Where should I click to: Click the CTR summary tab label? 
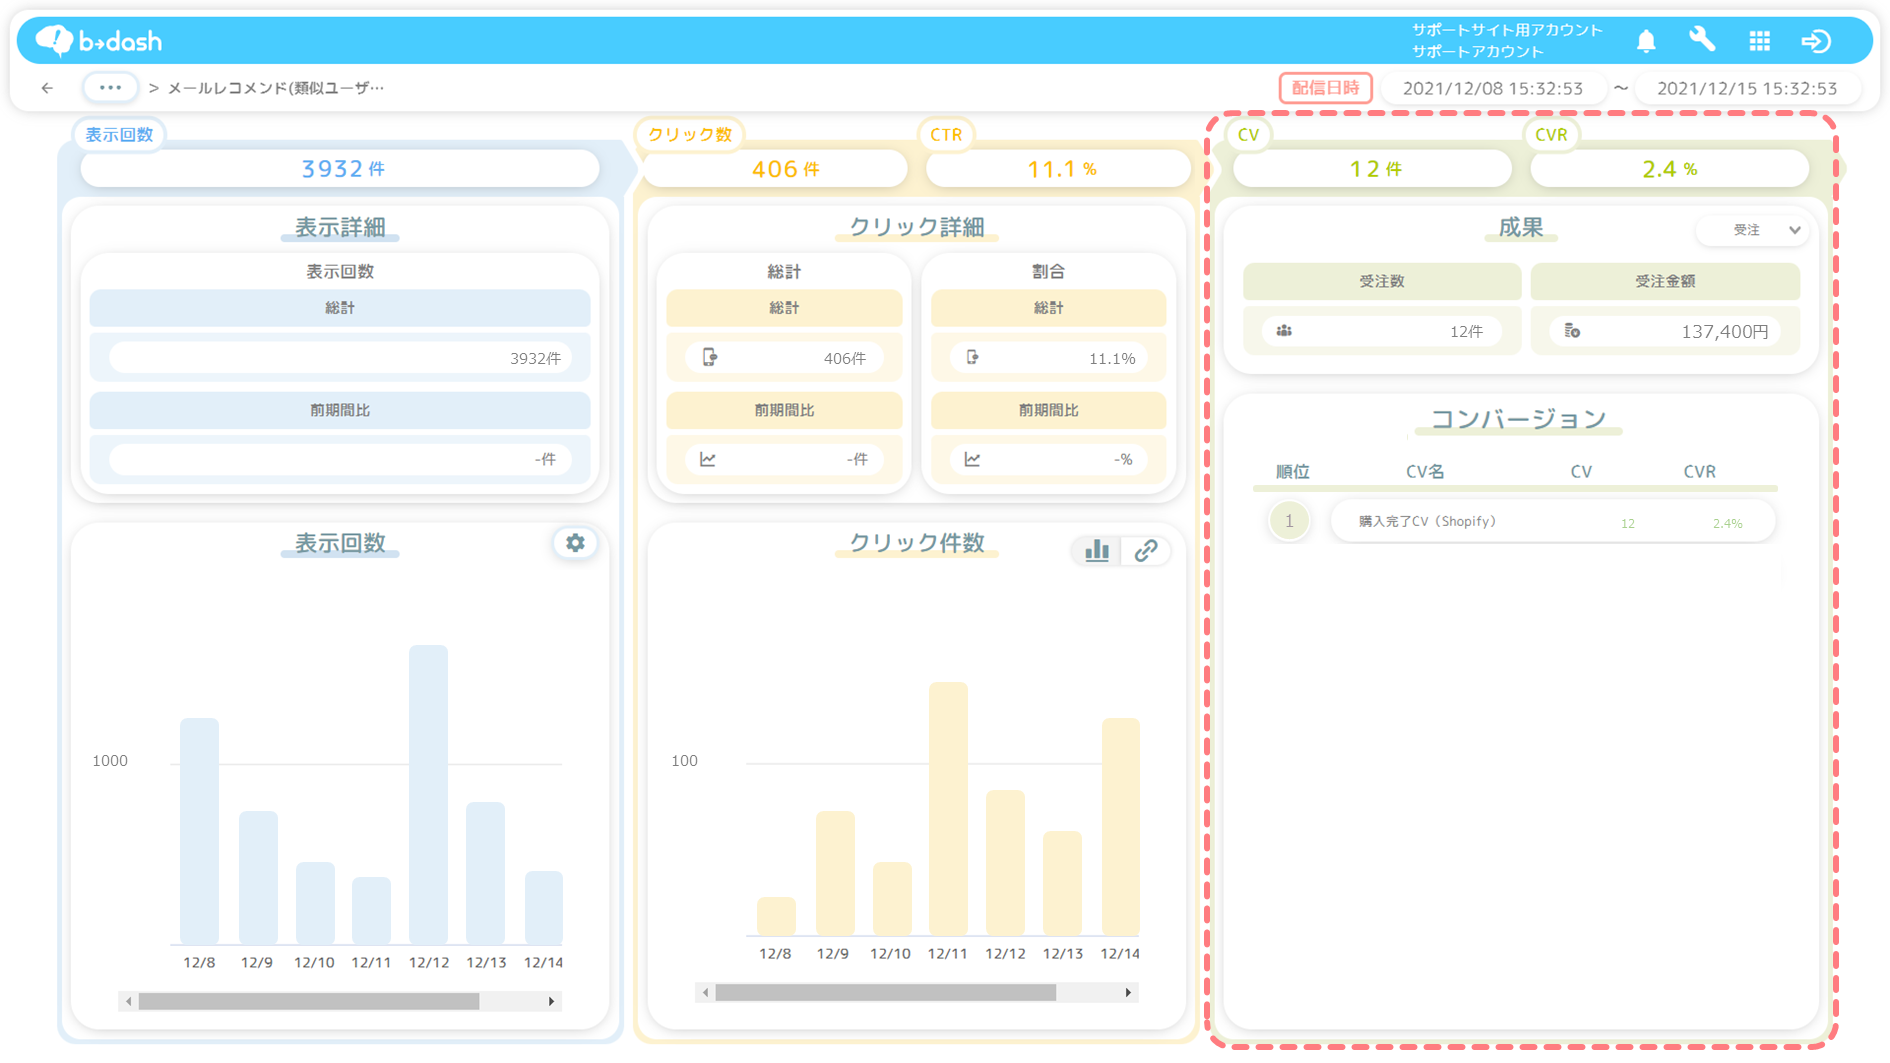coord(946,134)
